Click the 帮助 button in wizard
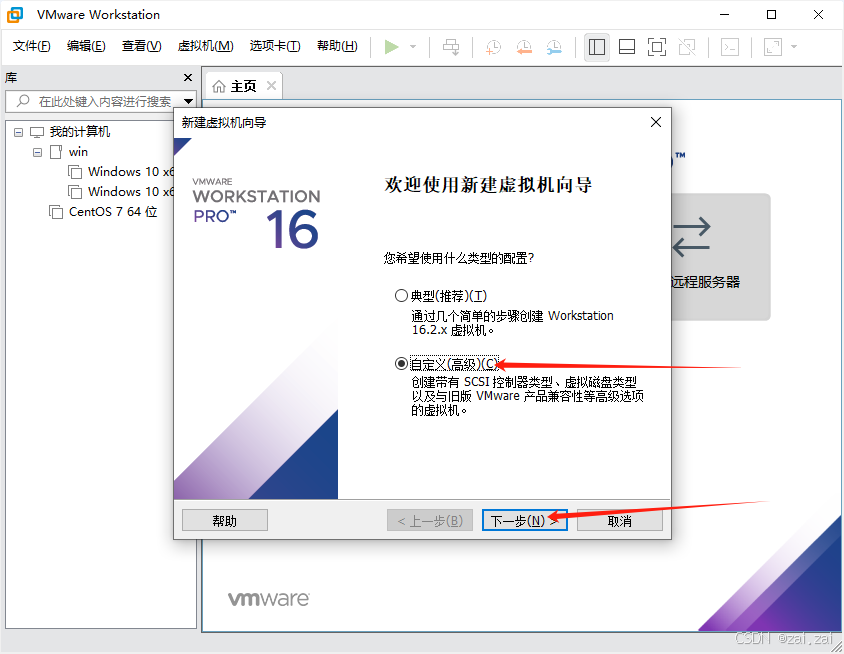Image resolution: width=844 pixels, height=654 pixels. (224, 521)
